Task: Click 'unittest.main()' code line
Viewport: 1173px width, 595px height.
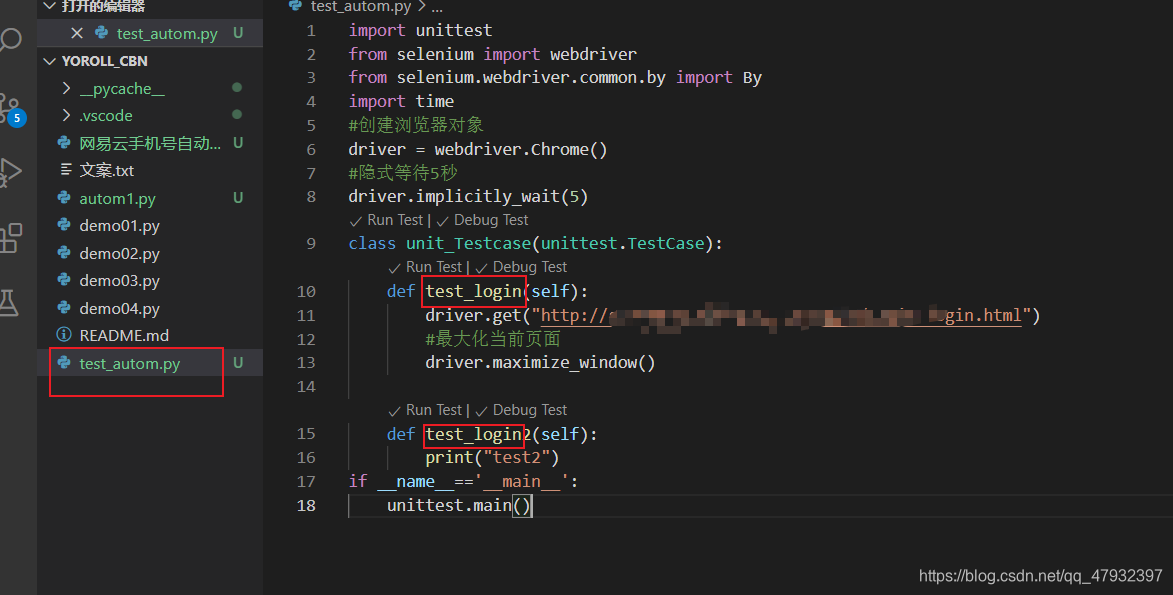Action: coord(459,506)
